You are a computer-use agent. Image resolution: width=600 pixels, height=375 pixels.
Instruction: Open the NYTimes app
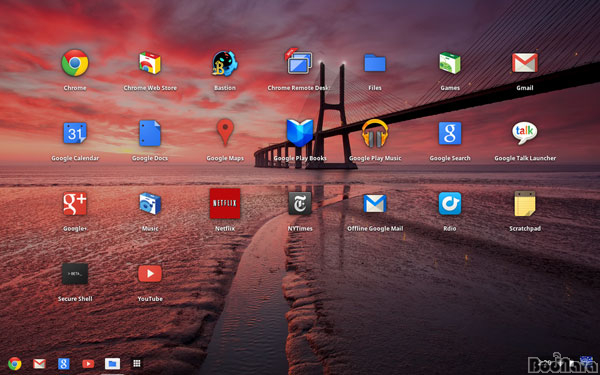click(300, 203)
